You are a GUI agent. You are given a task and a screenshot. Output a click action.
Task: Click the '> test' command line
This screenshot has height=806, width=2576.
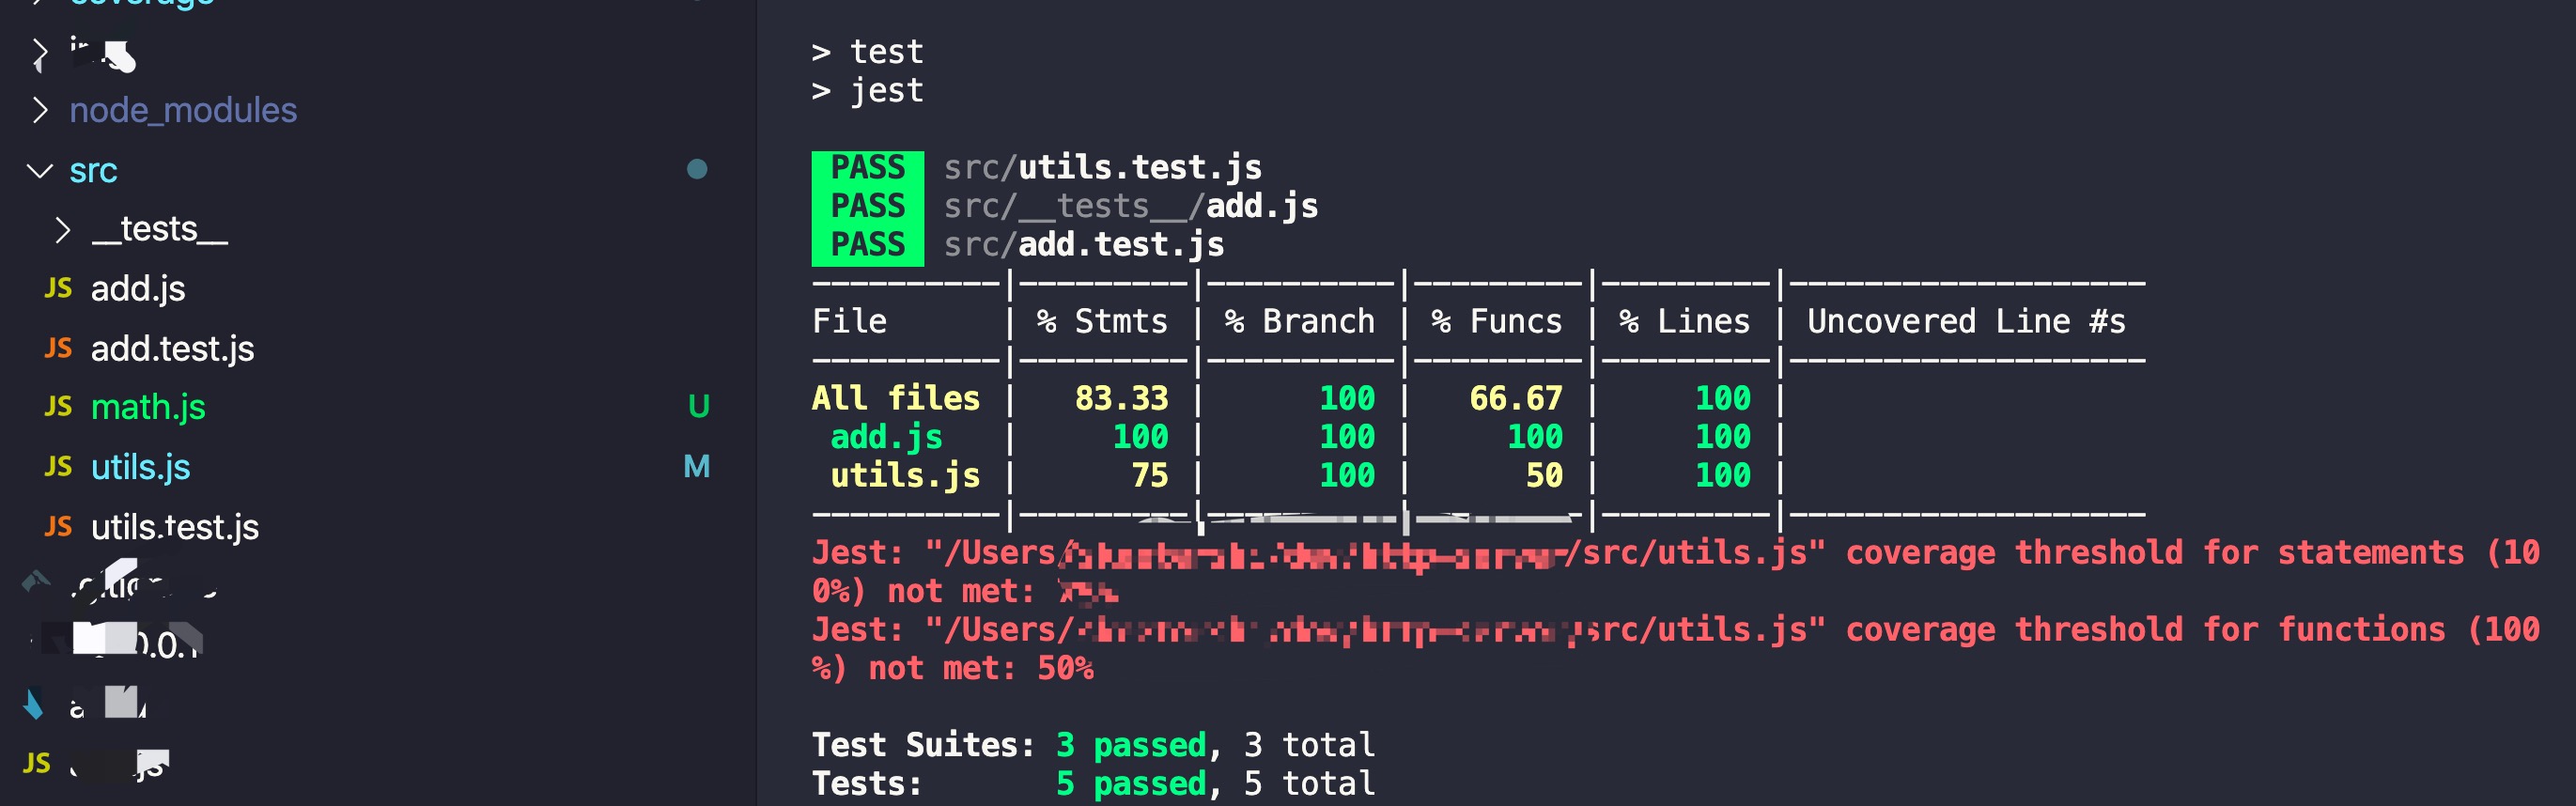point(868,52)
